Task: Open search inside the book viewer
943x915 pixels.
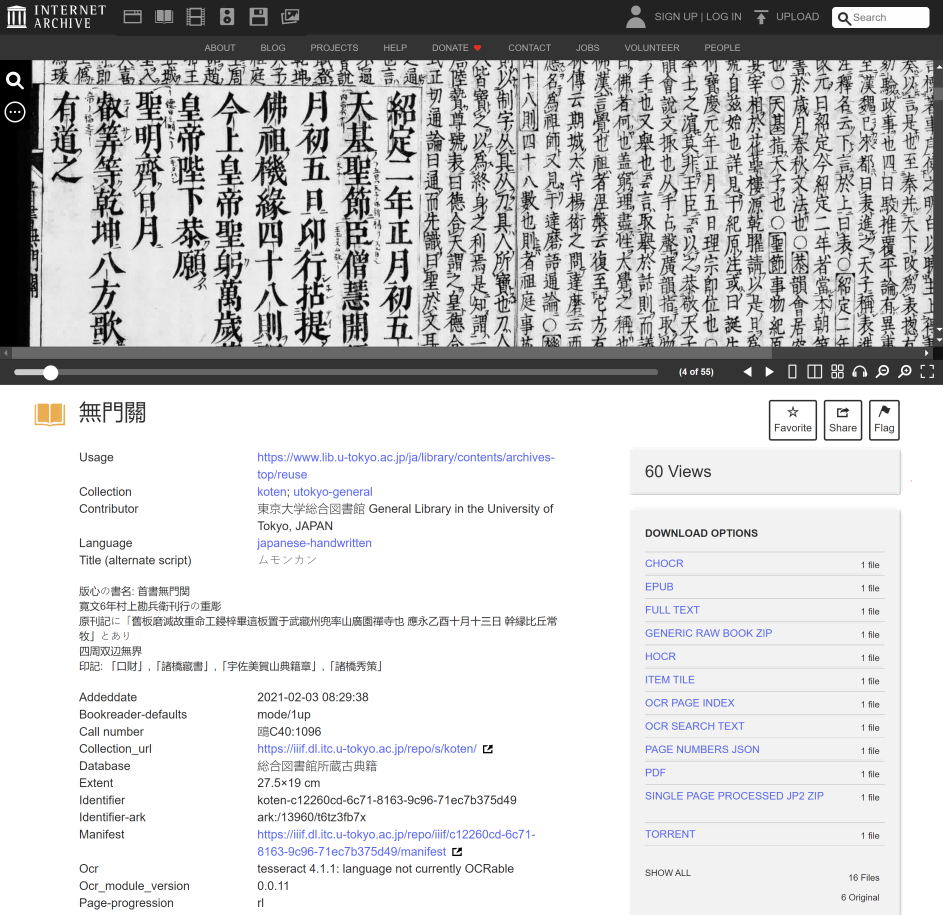Action: pyautogui.click(x=14, y=79)
